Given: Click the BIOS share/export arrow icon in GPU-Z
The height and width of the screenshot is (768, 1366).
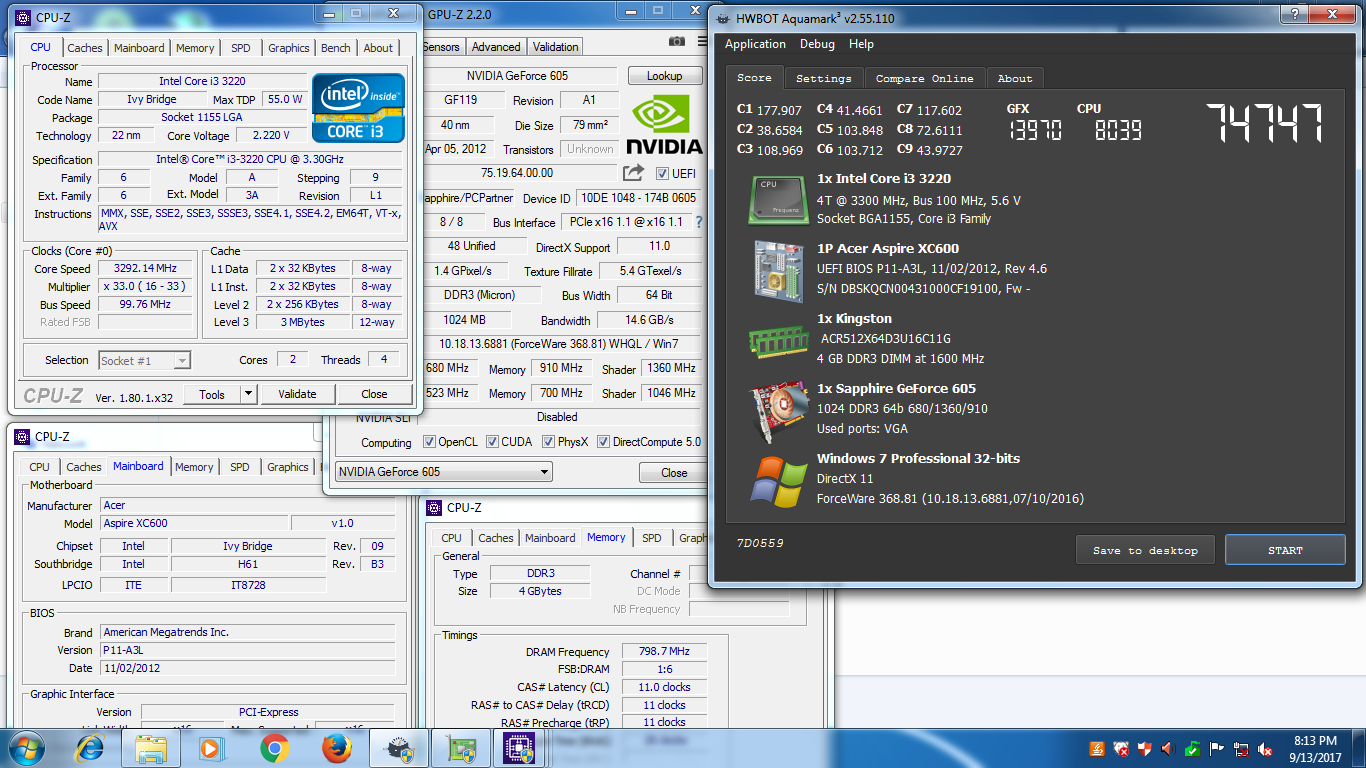Looking at the screenshot, I should tap(633, 173).
